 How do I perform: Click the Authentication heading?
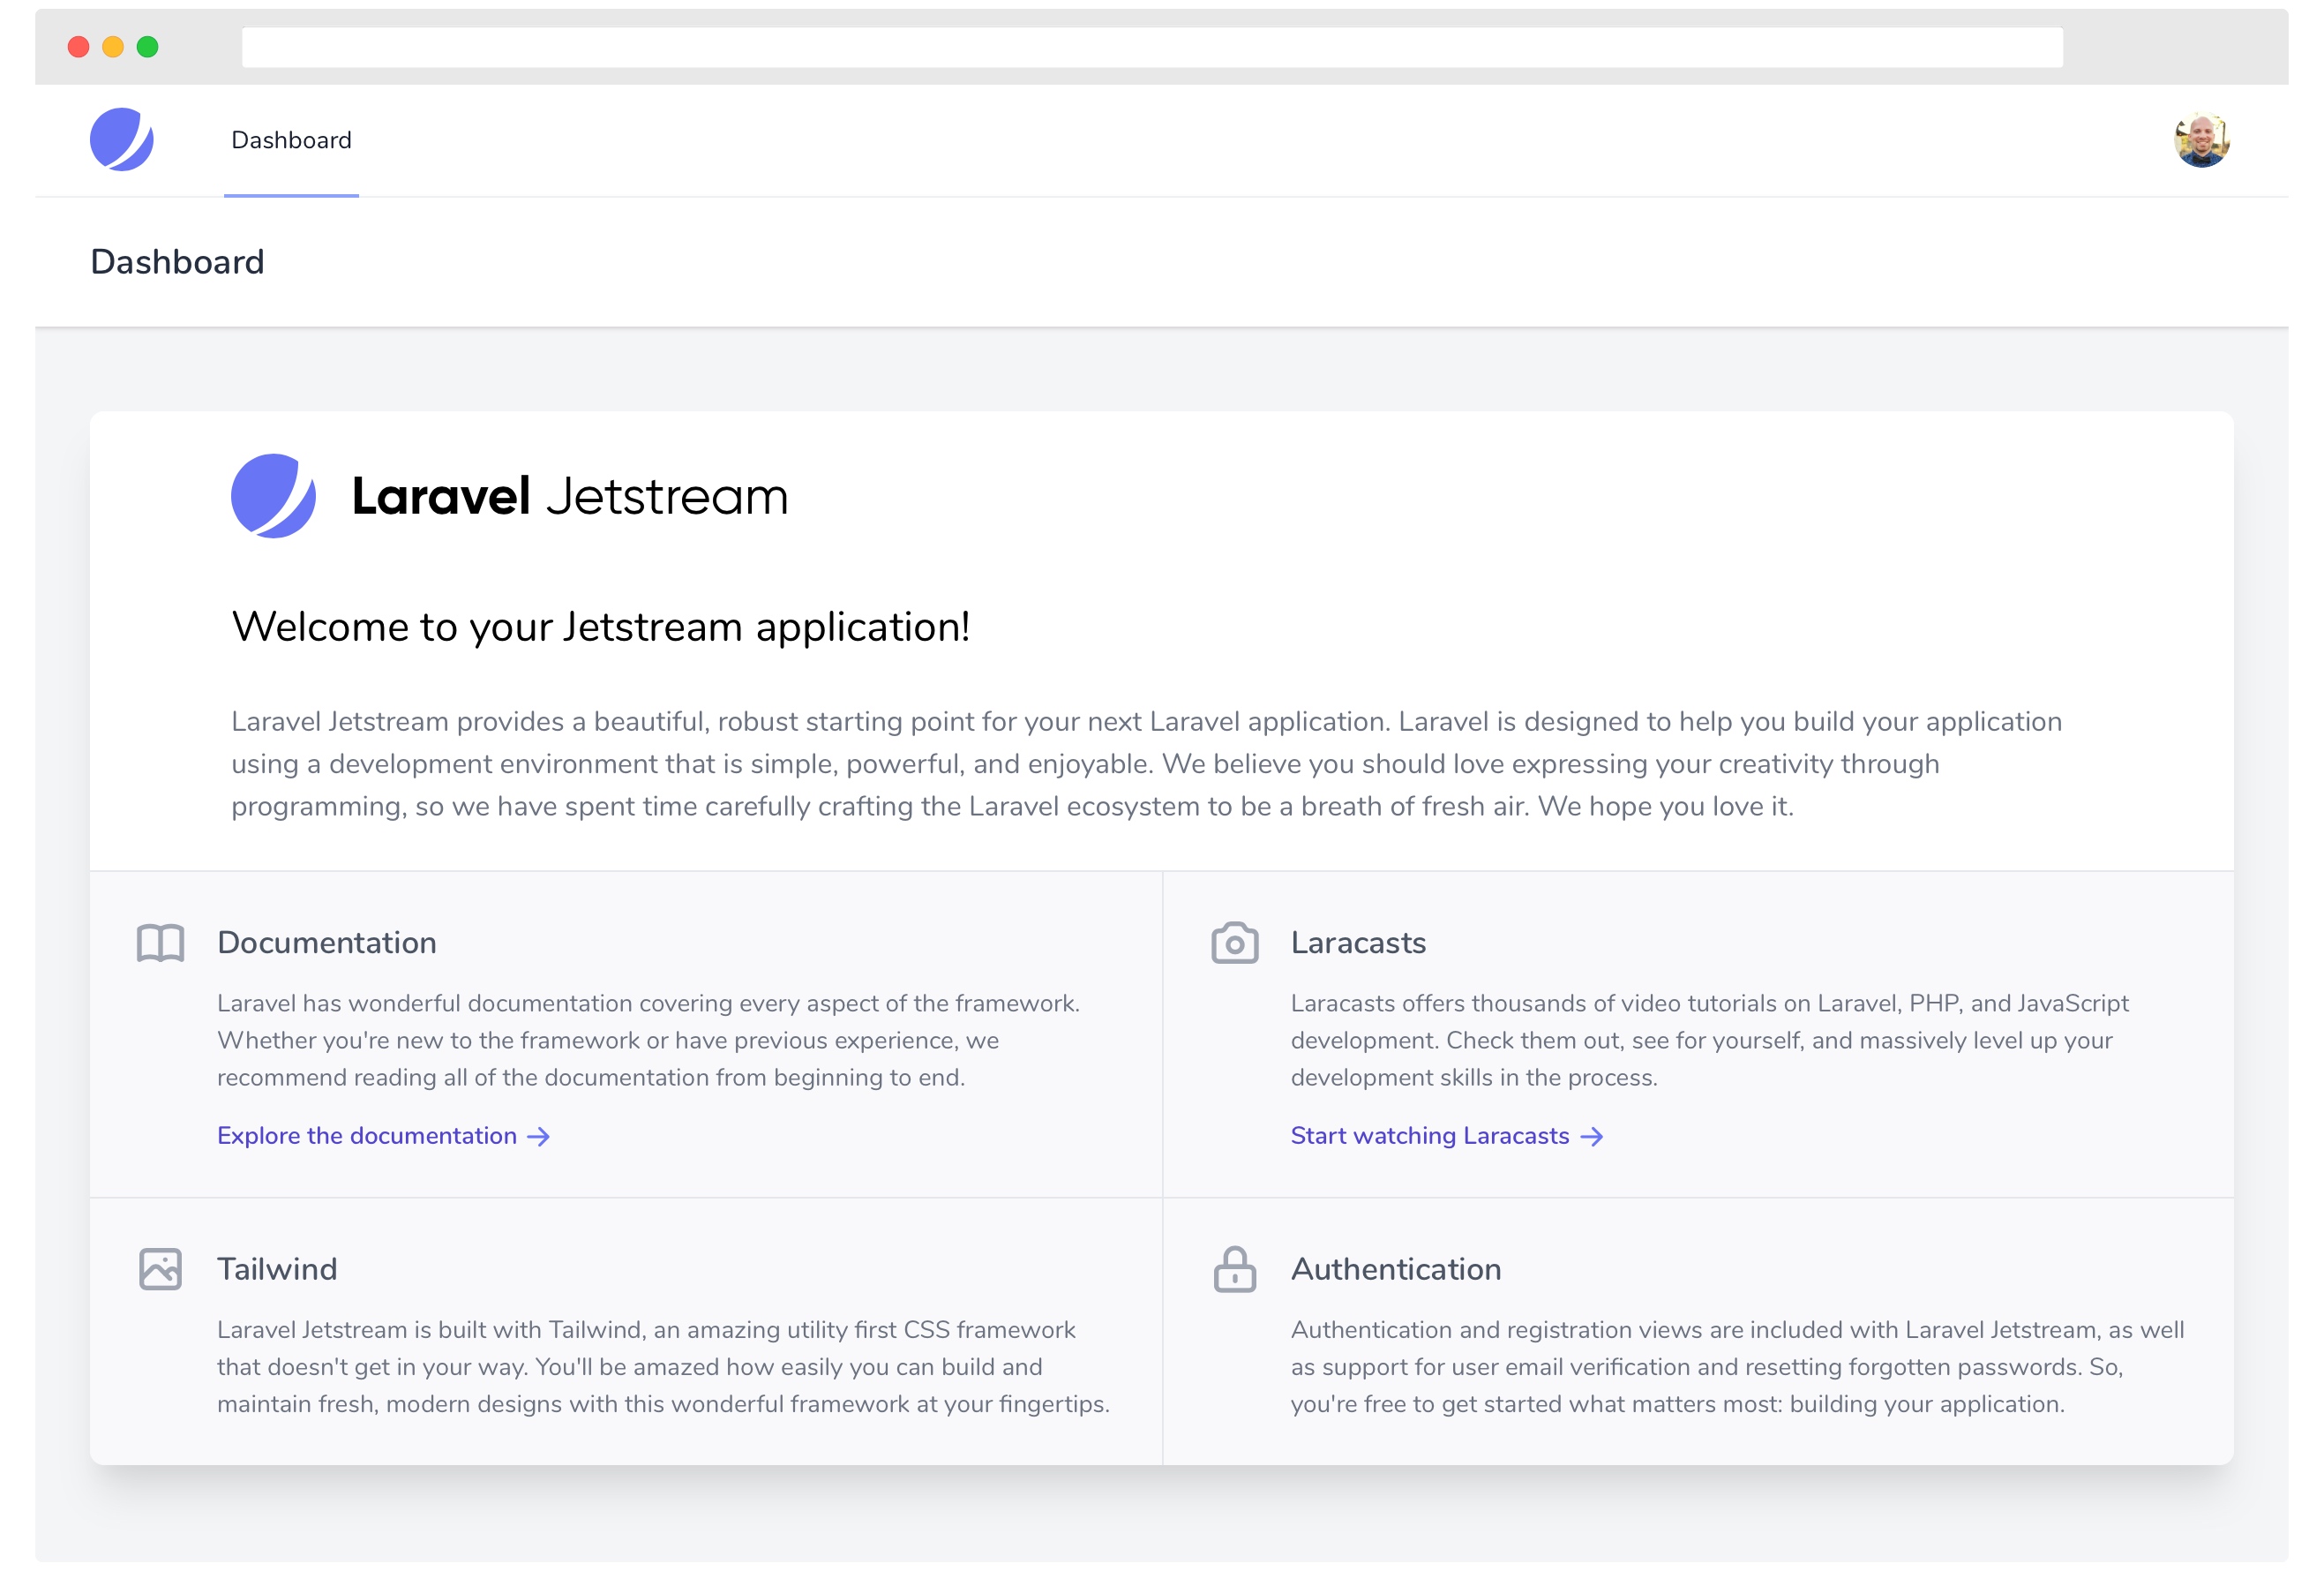tap(1396, 1268)
